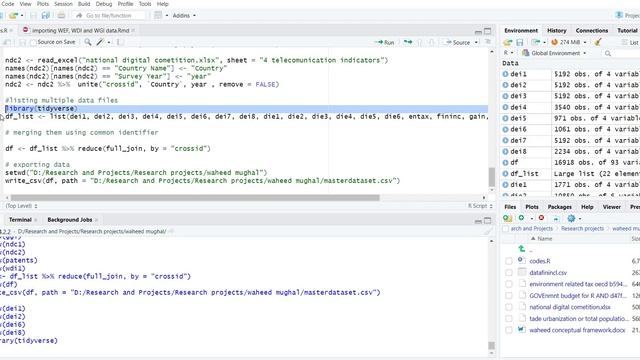Open the recent files dropdown arrow
The width and height of the screenshot is (640, 360).
pyautogui.click(x=22, y=16)
